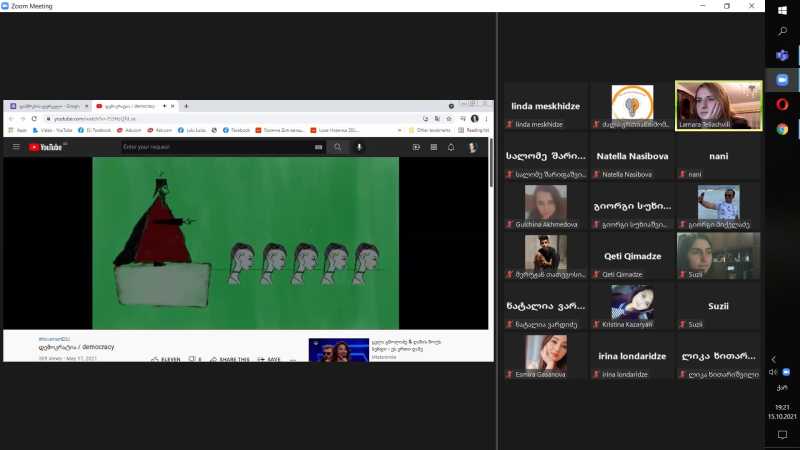Open YouTube on-screen keyboard icon
This screenshot has height=450, width=800.
[318, 147]
